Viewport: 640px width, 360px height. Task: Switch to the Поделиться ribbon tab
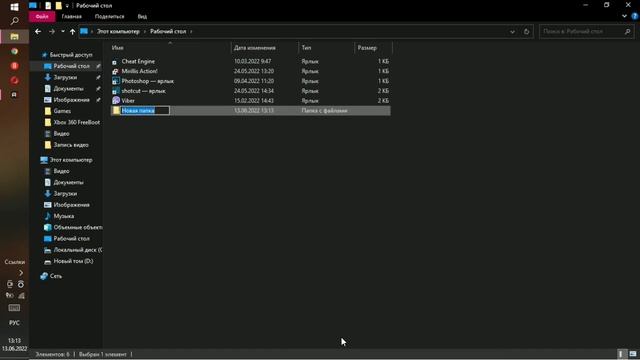pos(109,17)
